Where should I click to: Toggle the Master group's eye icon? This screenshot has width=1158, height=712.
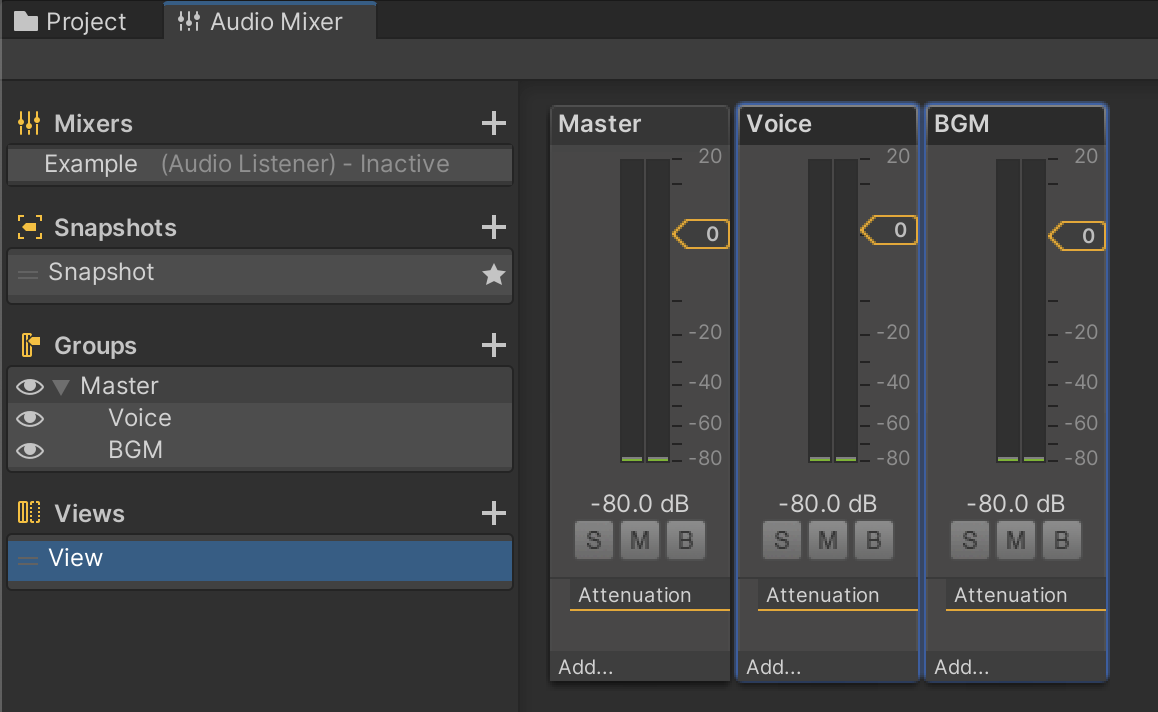30,385
